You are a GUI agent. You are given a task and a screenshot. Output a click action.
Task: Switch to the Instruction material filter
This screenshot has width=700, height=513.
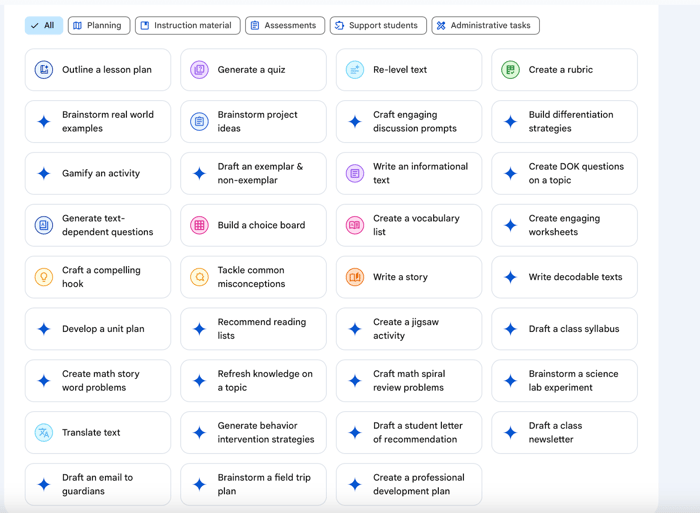pos(187,26)
